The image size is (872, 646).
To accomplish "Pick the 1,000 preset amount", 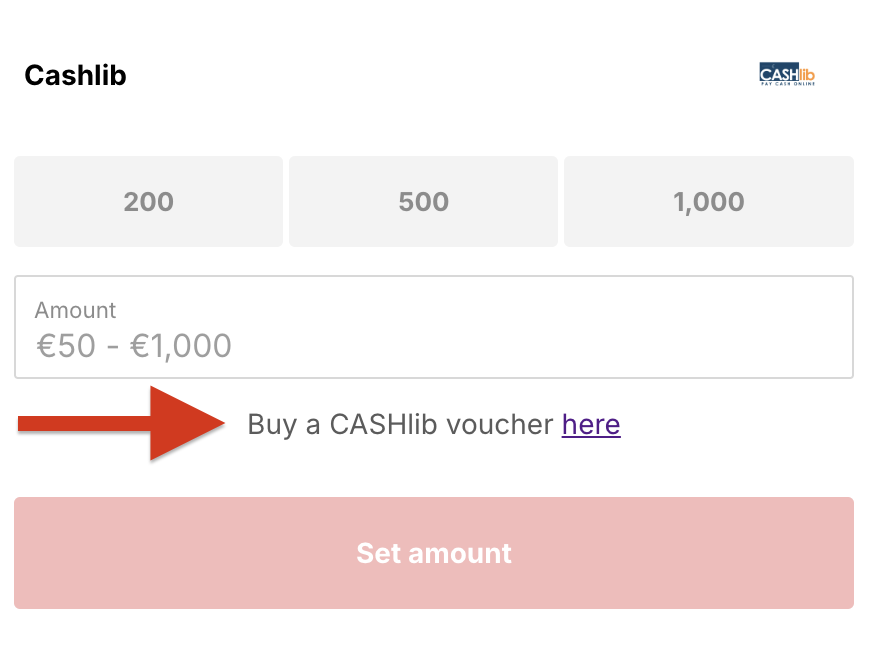I will [708, 201].
